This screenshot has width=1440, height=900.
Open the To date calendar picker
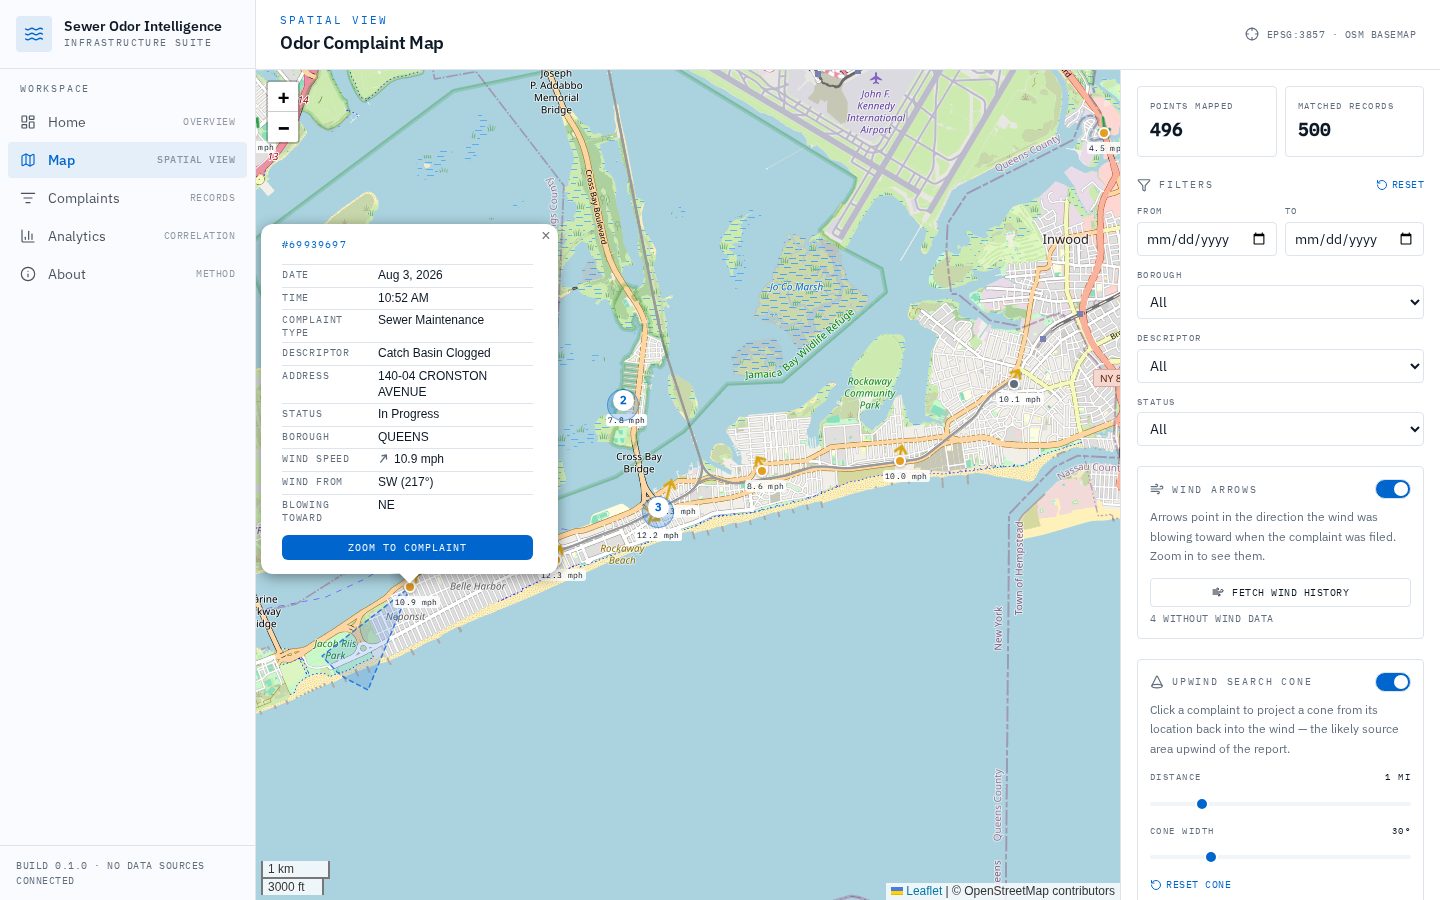coord(1406,239)
